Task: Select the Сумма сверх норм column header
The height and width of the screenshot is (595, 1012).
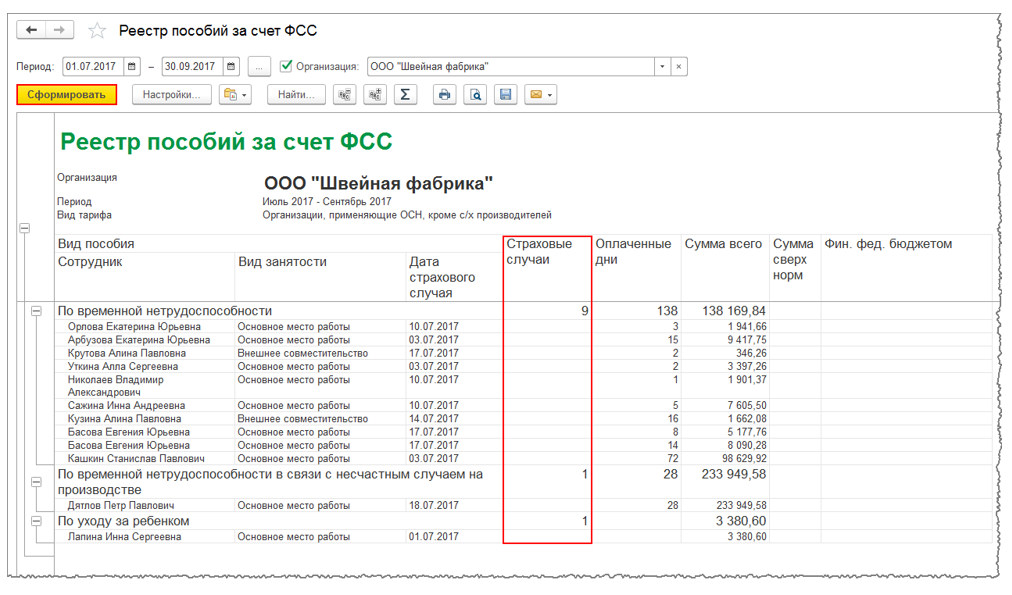Action: tap(795, 268)
